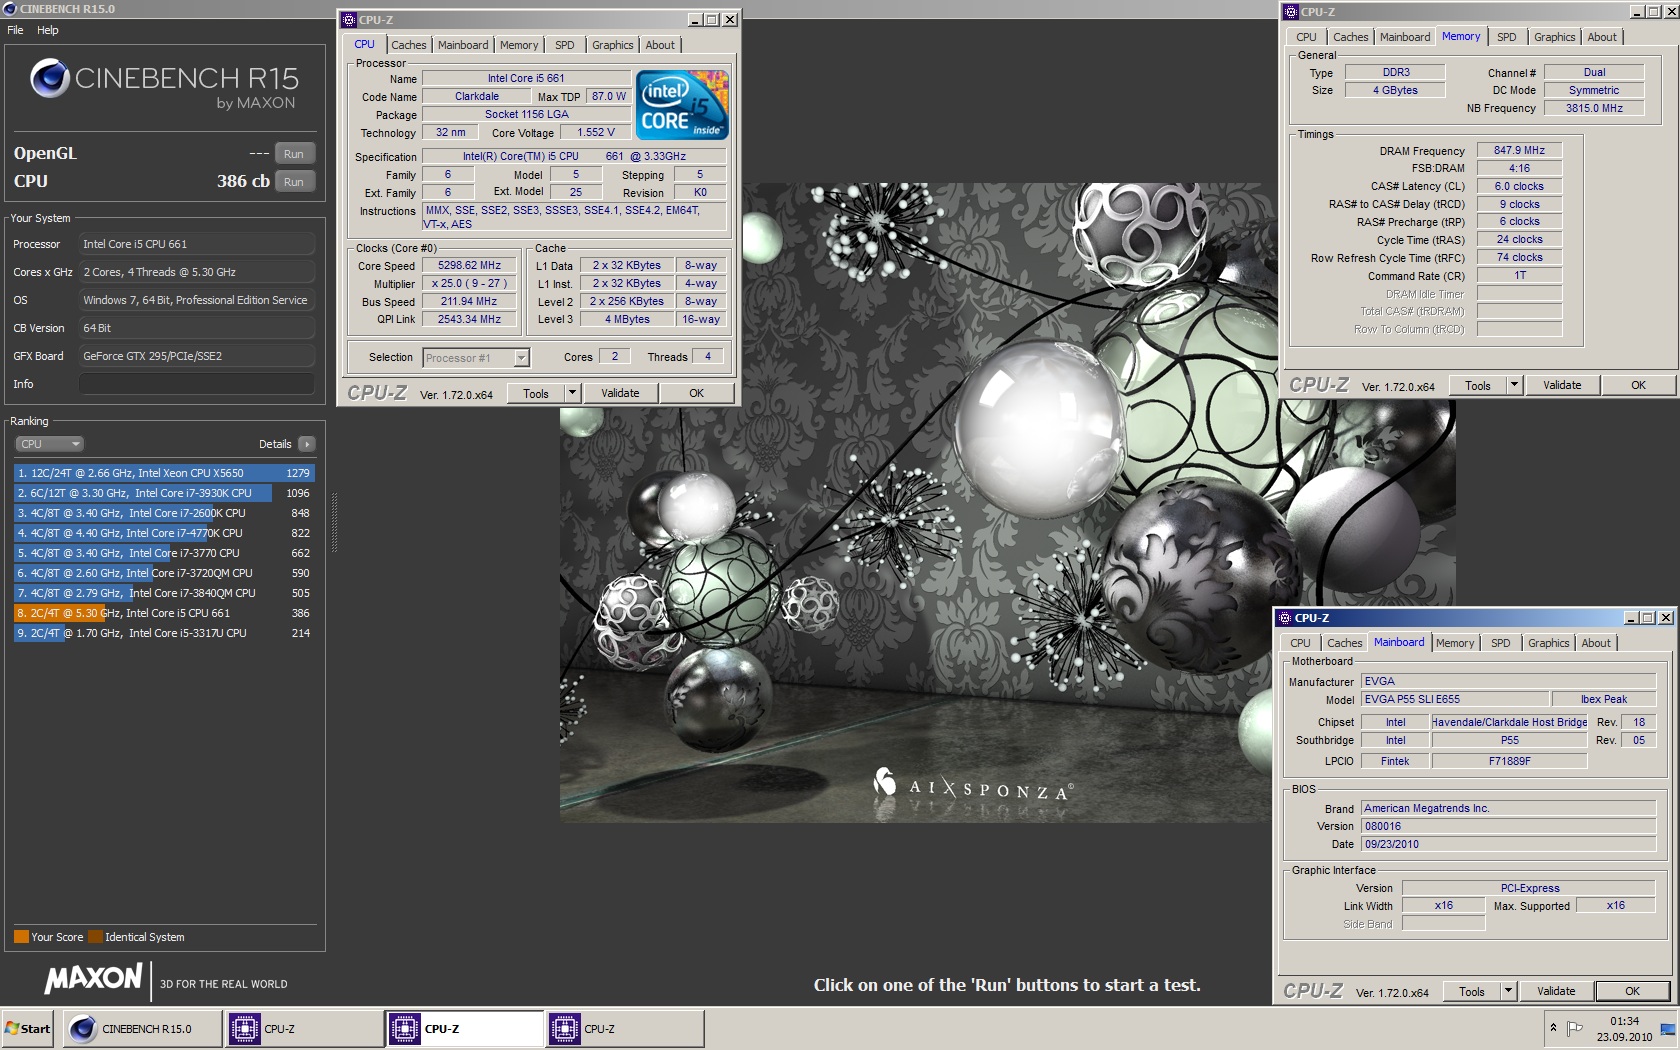Open Tools dropdown arrow in Memory window
This screenshot has width=1680, height=1050.
tap(1514, 385)
